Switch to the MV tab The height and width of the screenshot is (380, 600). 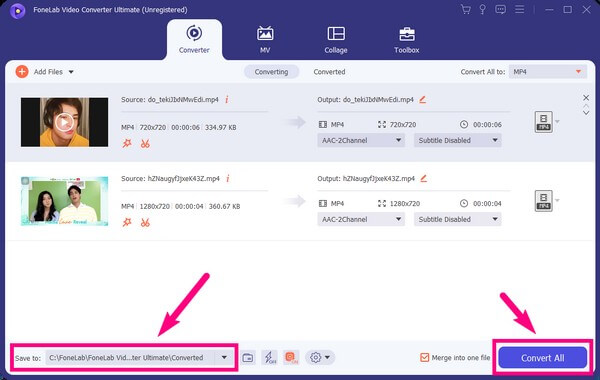point(265,40)
